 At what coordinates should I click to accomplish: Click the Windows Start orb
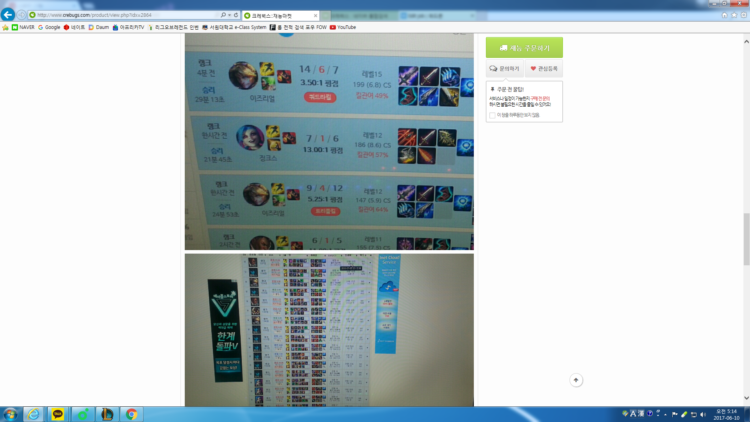[10, 413]
